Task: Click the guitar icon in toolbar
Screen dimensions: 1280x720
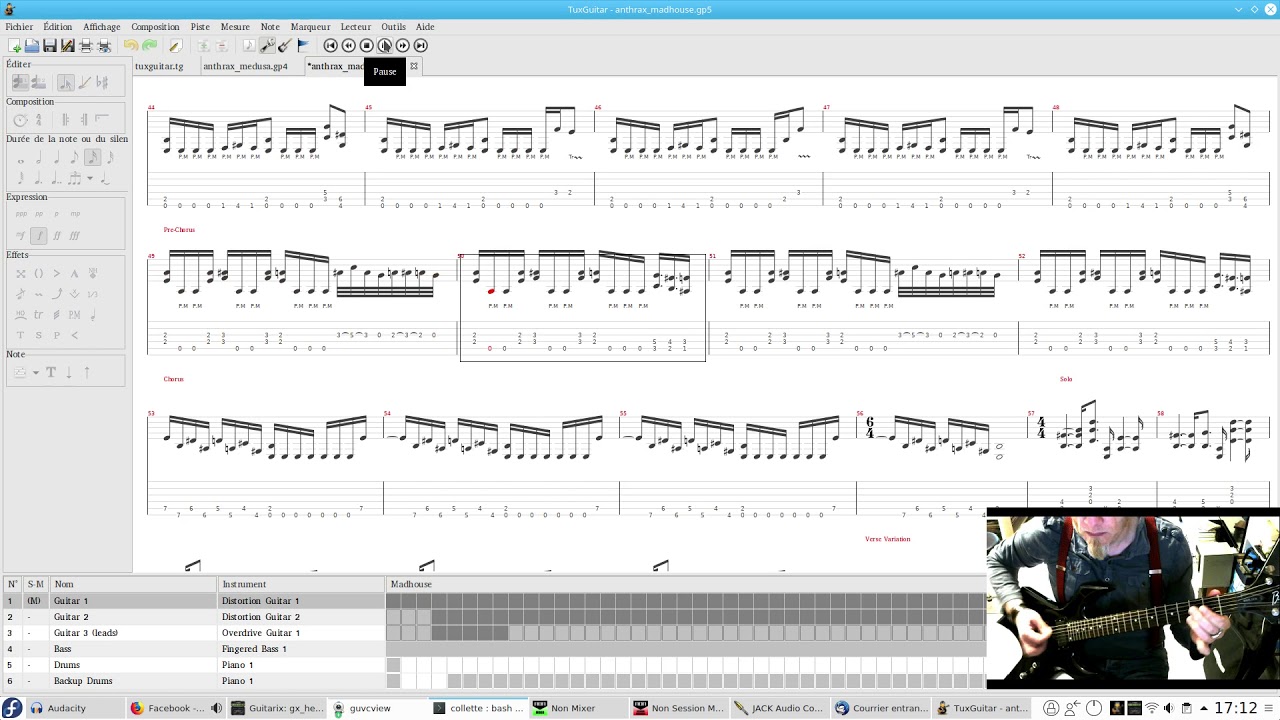Action: click(x=285, y=45)
